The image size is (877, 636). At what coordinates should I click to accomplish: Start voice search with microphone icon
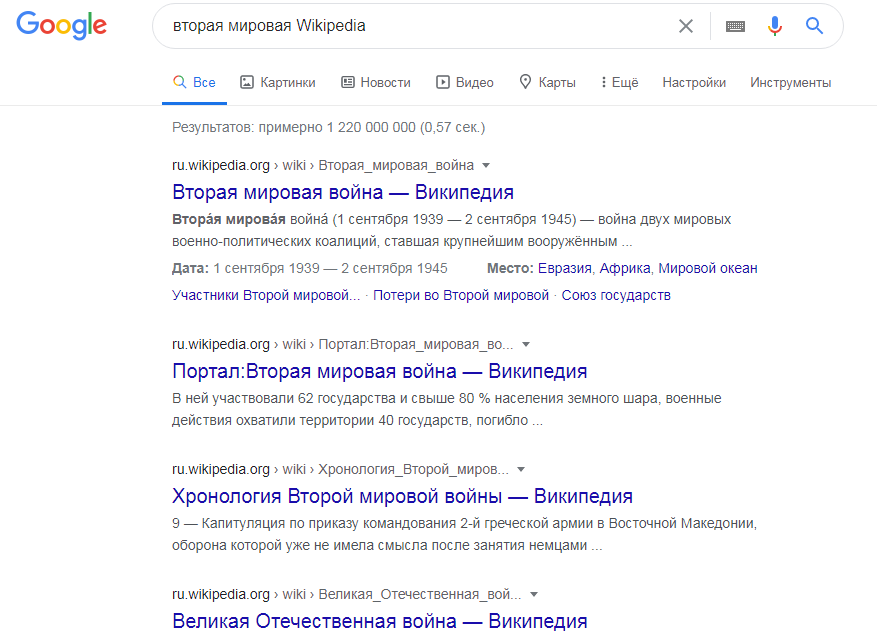pos(775,26)
